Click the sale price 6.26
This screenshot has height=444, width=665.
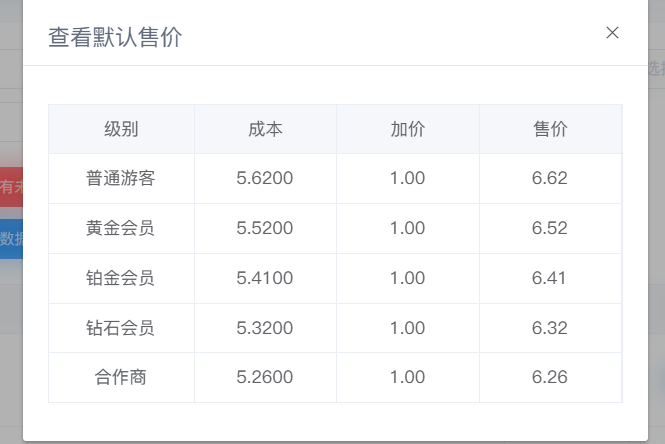tap(550, 378)
